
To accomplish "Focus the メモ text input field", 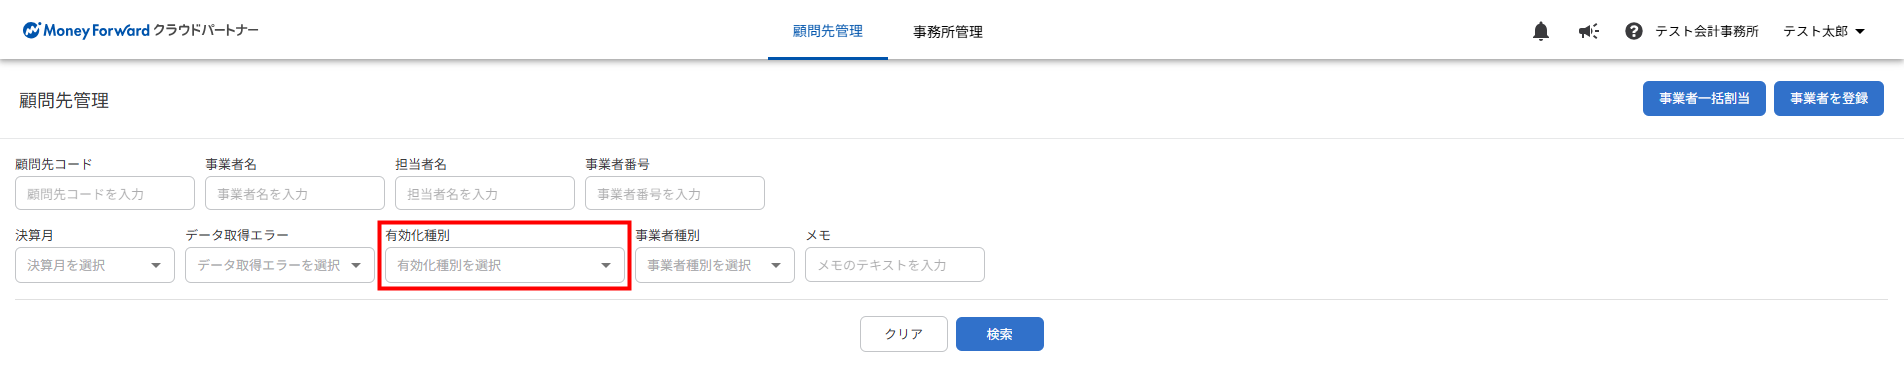I will [895, 265].
